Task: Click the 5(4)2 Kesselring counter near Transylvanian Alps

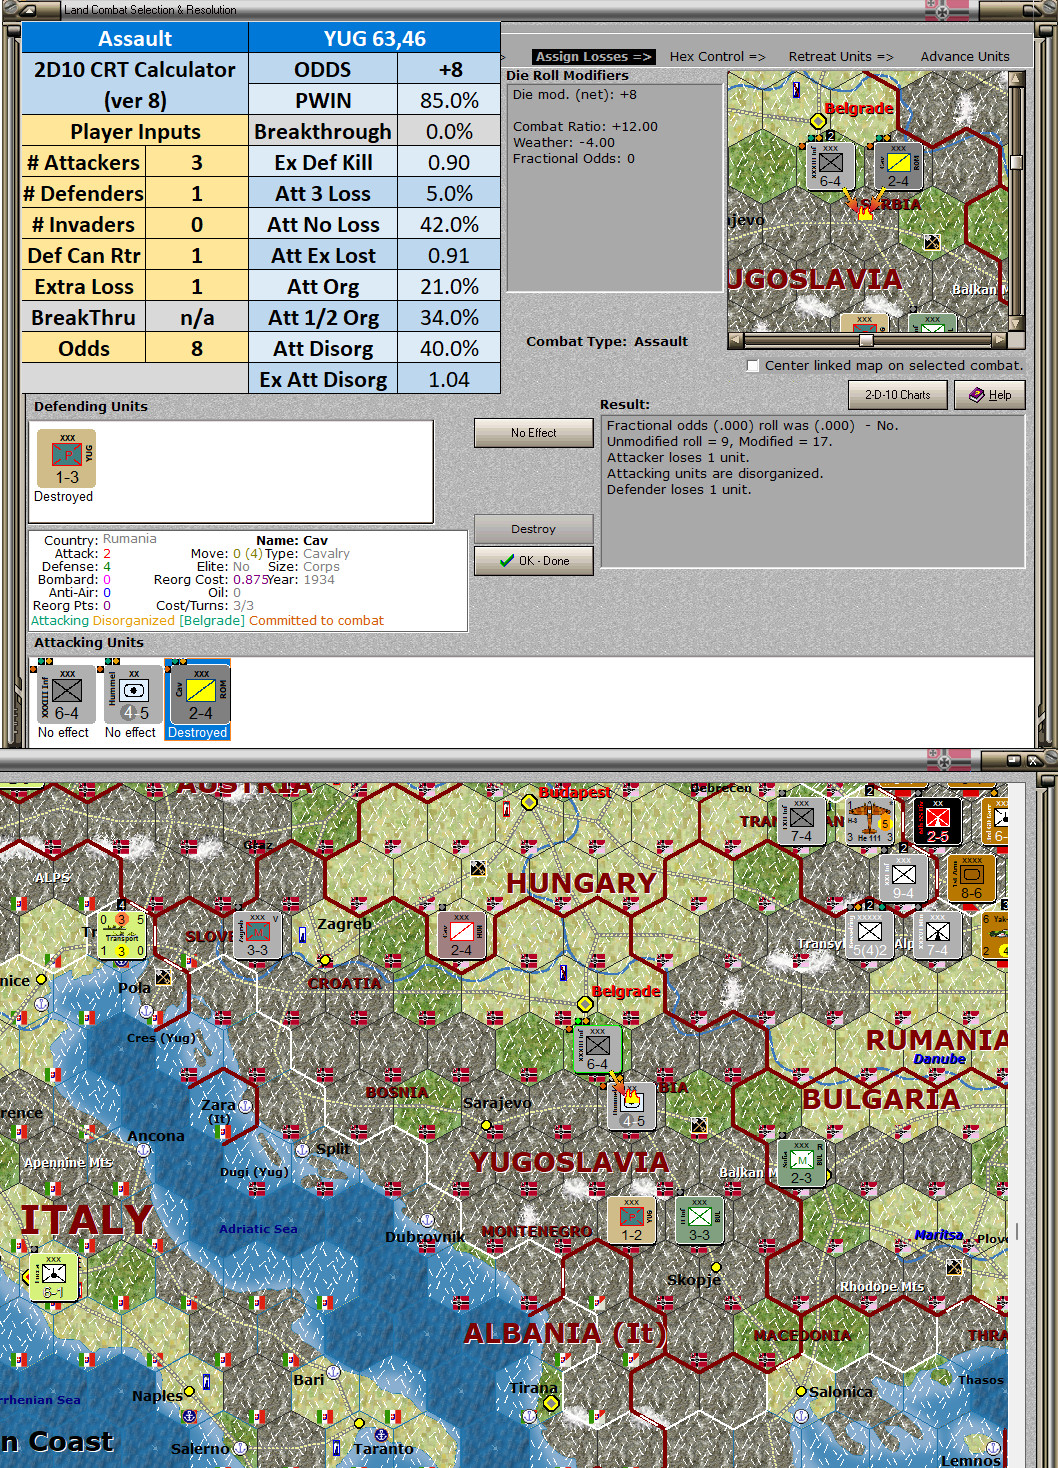Action: (868, 937)
